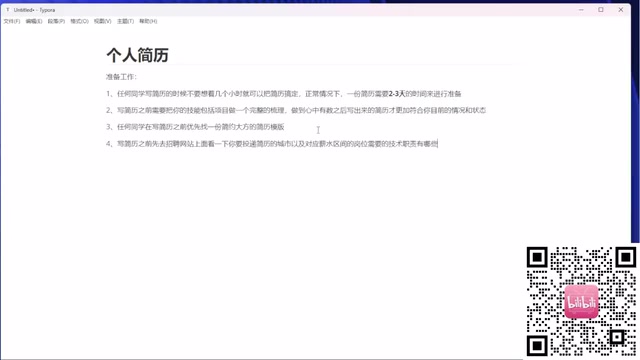The height and width of the screenshot is (360, 640).
Task: Open the 文件(F) menu
Action: pyautogui.click(x=12, y=21)
